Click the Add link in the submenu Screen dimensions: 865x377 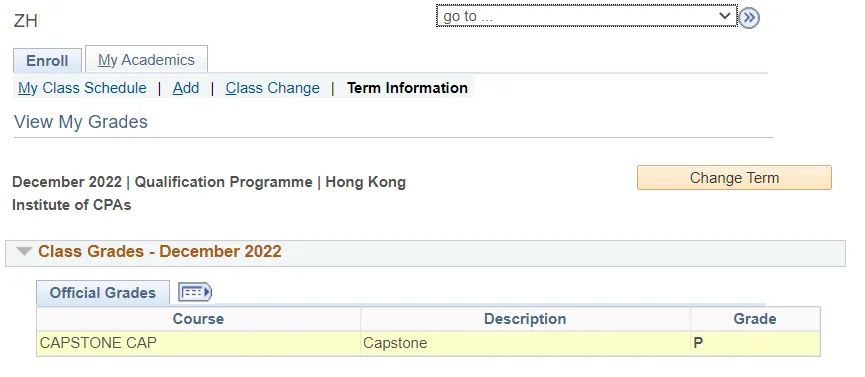[186, 88]
